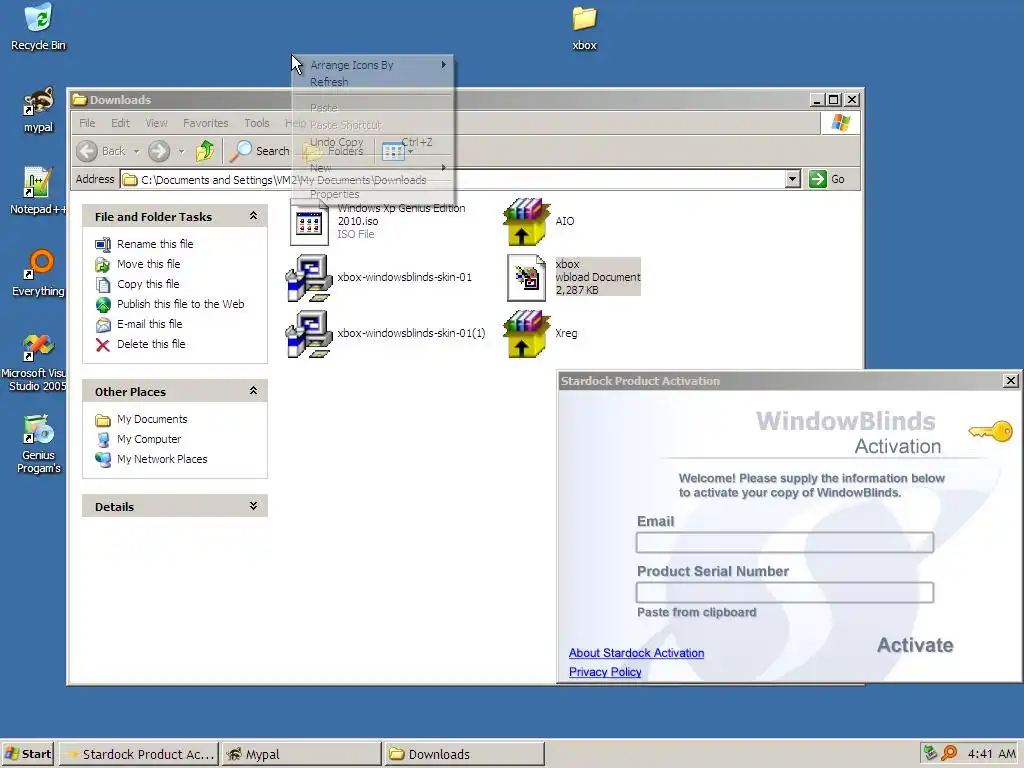Click the Windows Start button

pos(28,754)
